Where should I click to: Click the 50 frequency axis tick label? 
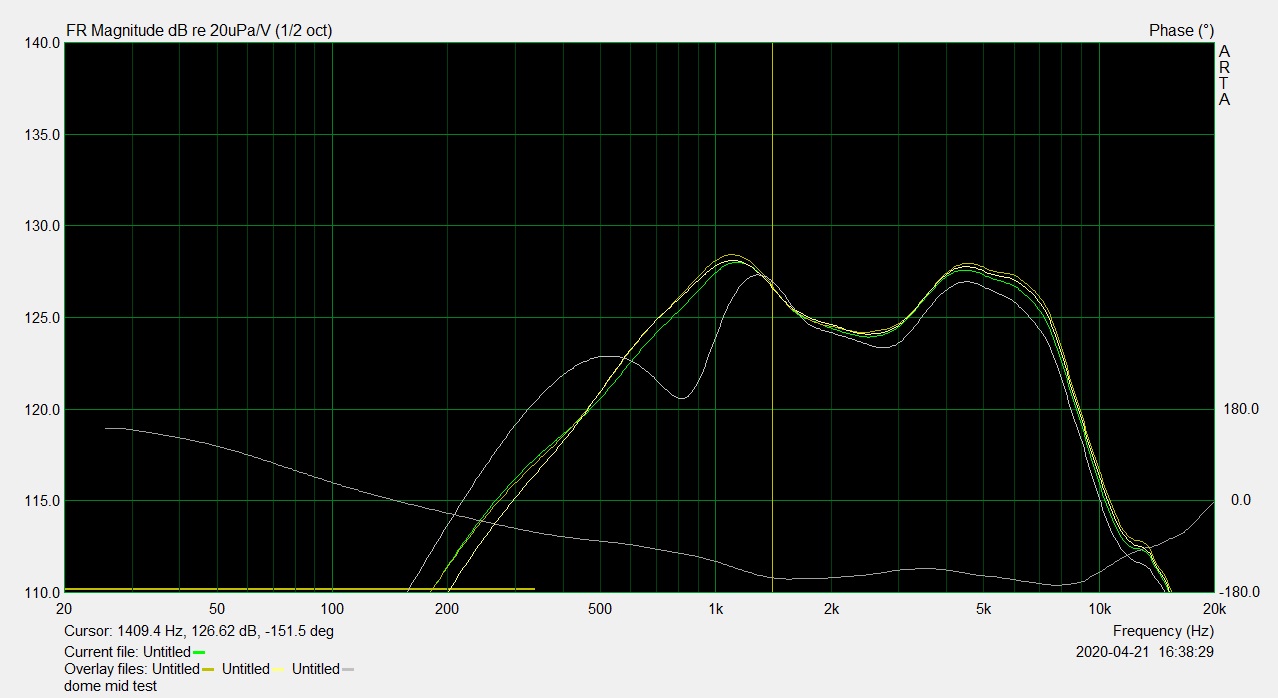(x=217, y=609)
